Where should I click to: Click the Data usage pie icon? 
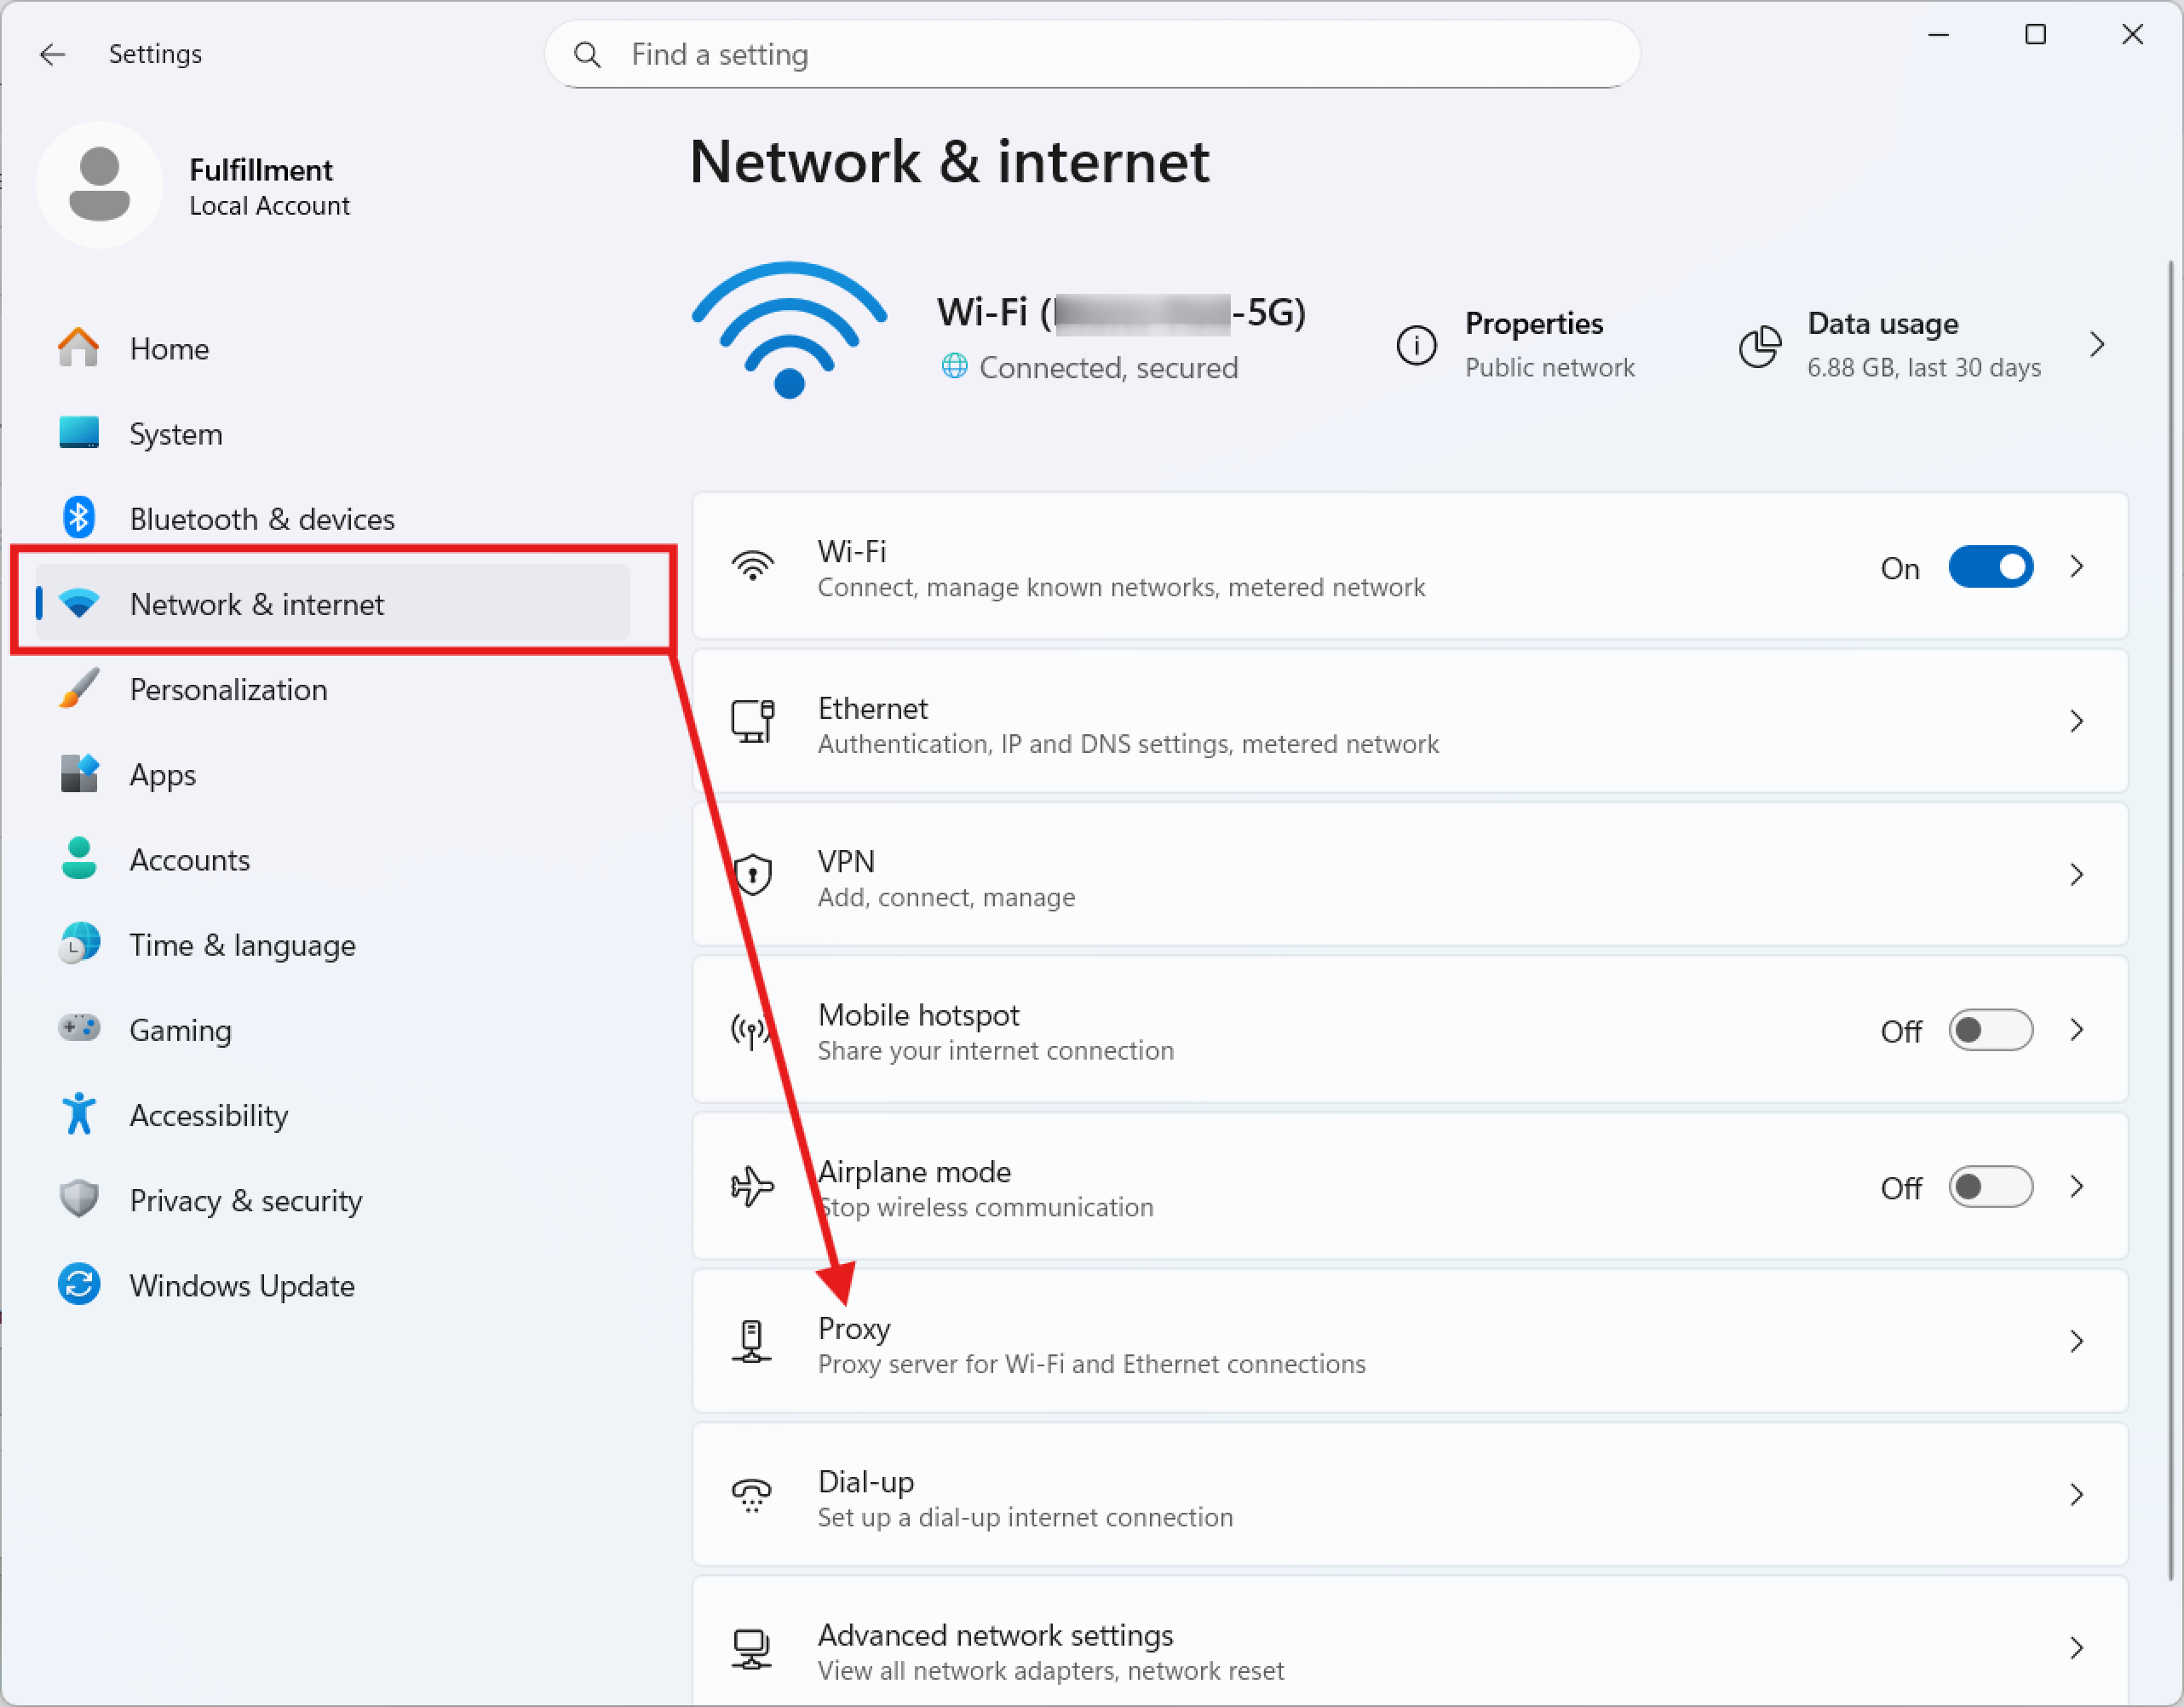click(x=1760, y=345)
